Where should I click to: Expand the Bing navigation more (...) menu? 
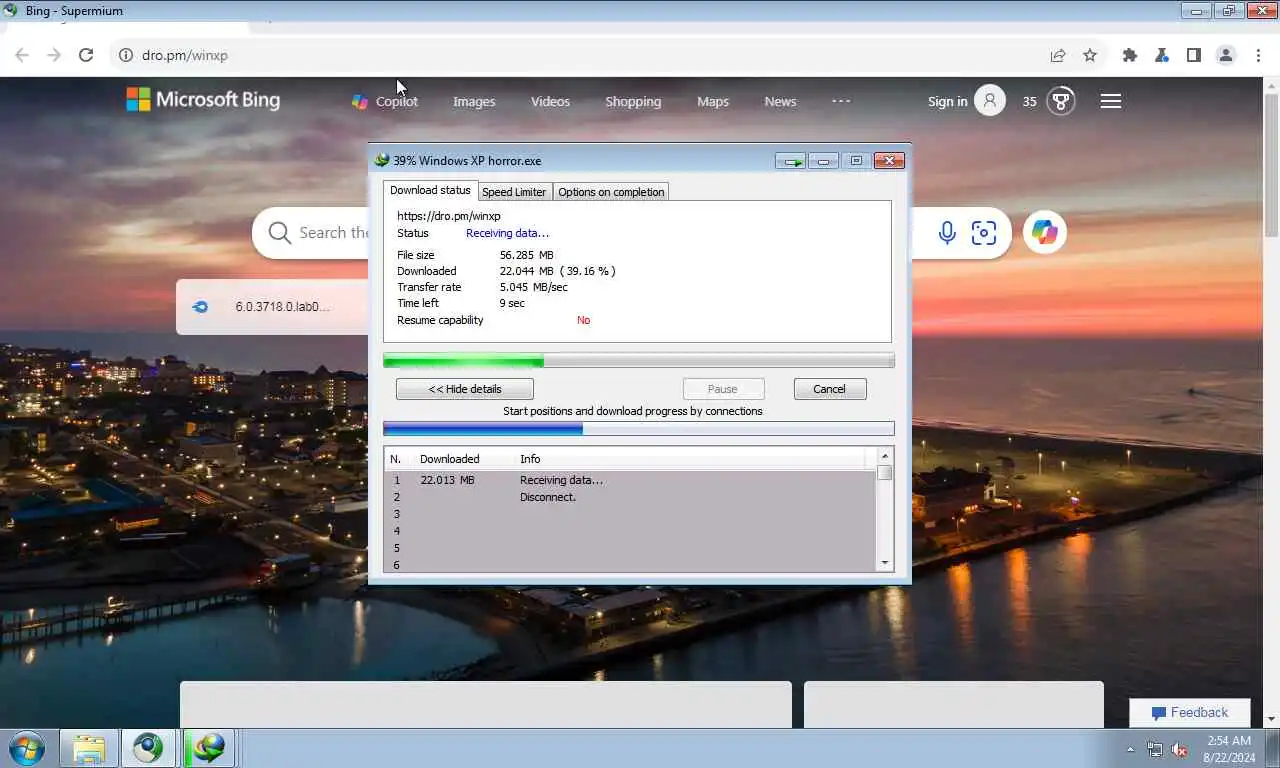click(x=841, y=100)
